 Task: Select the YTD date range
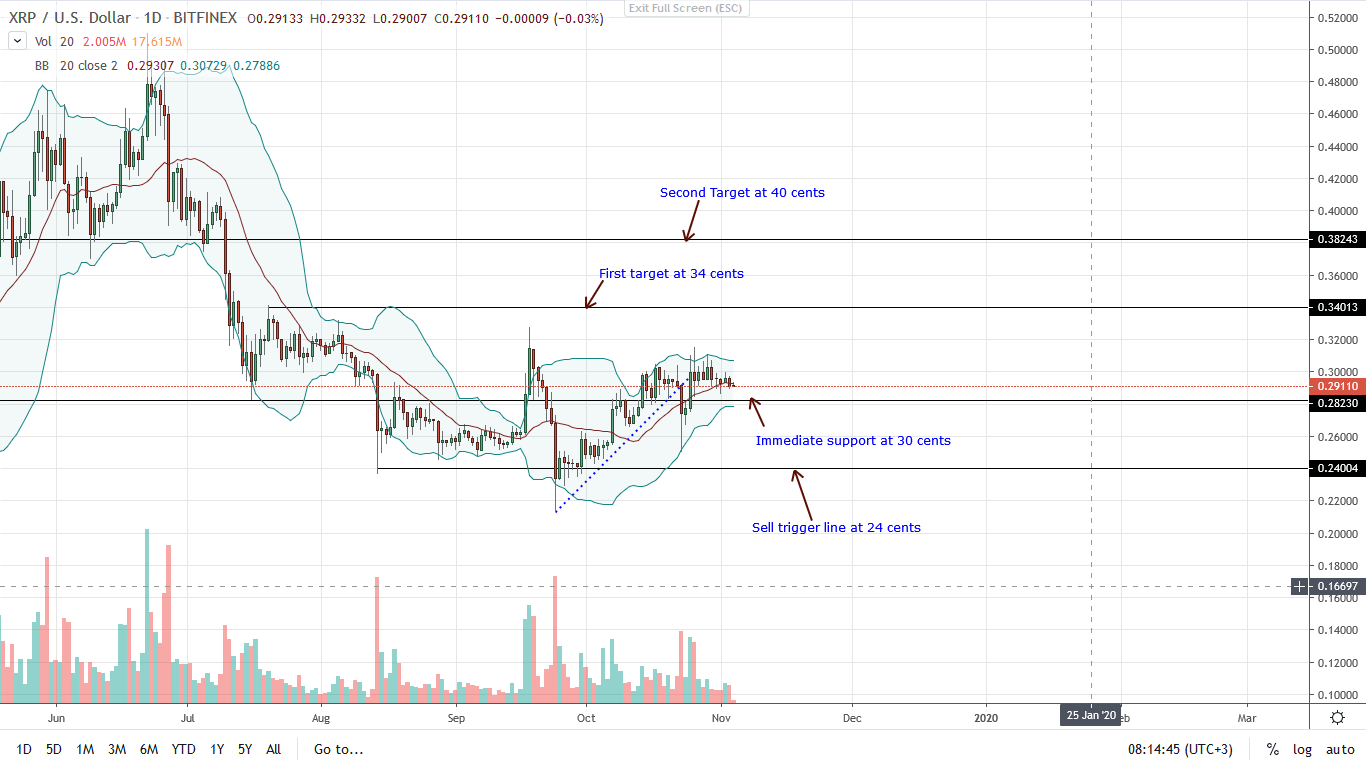pyautogui.click(x=183, y=749)
